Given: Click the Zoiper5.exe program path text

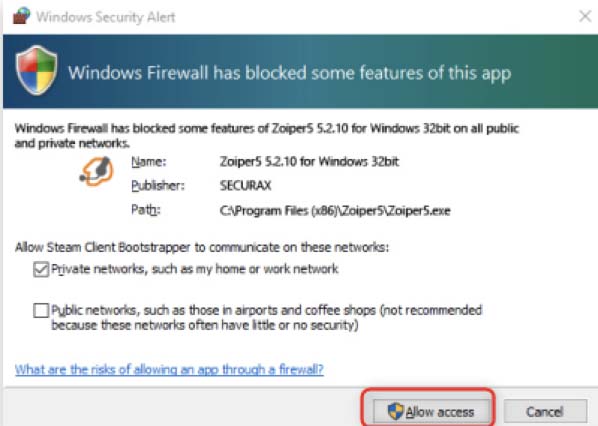Looking at the screenshot, I should click(x=335, y=211).
